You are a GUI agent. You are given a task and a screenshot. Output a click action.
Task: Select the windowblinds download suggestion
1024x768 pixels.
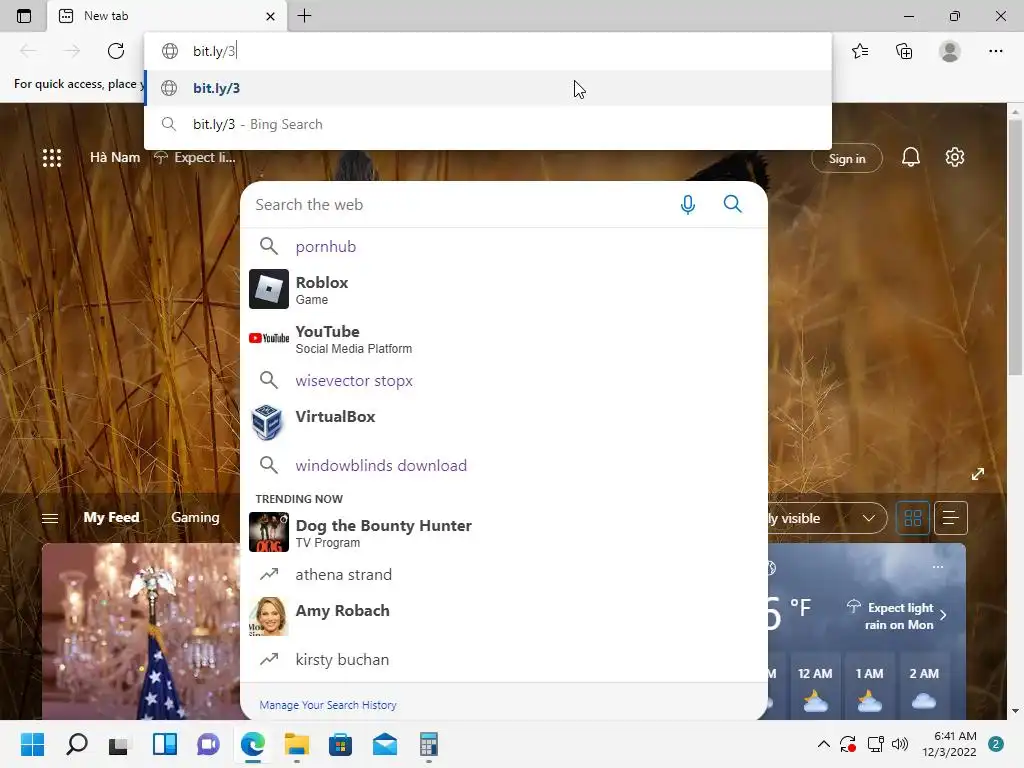pos(504,465)
